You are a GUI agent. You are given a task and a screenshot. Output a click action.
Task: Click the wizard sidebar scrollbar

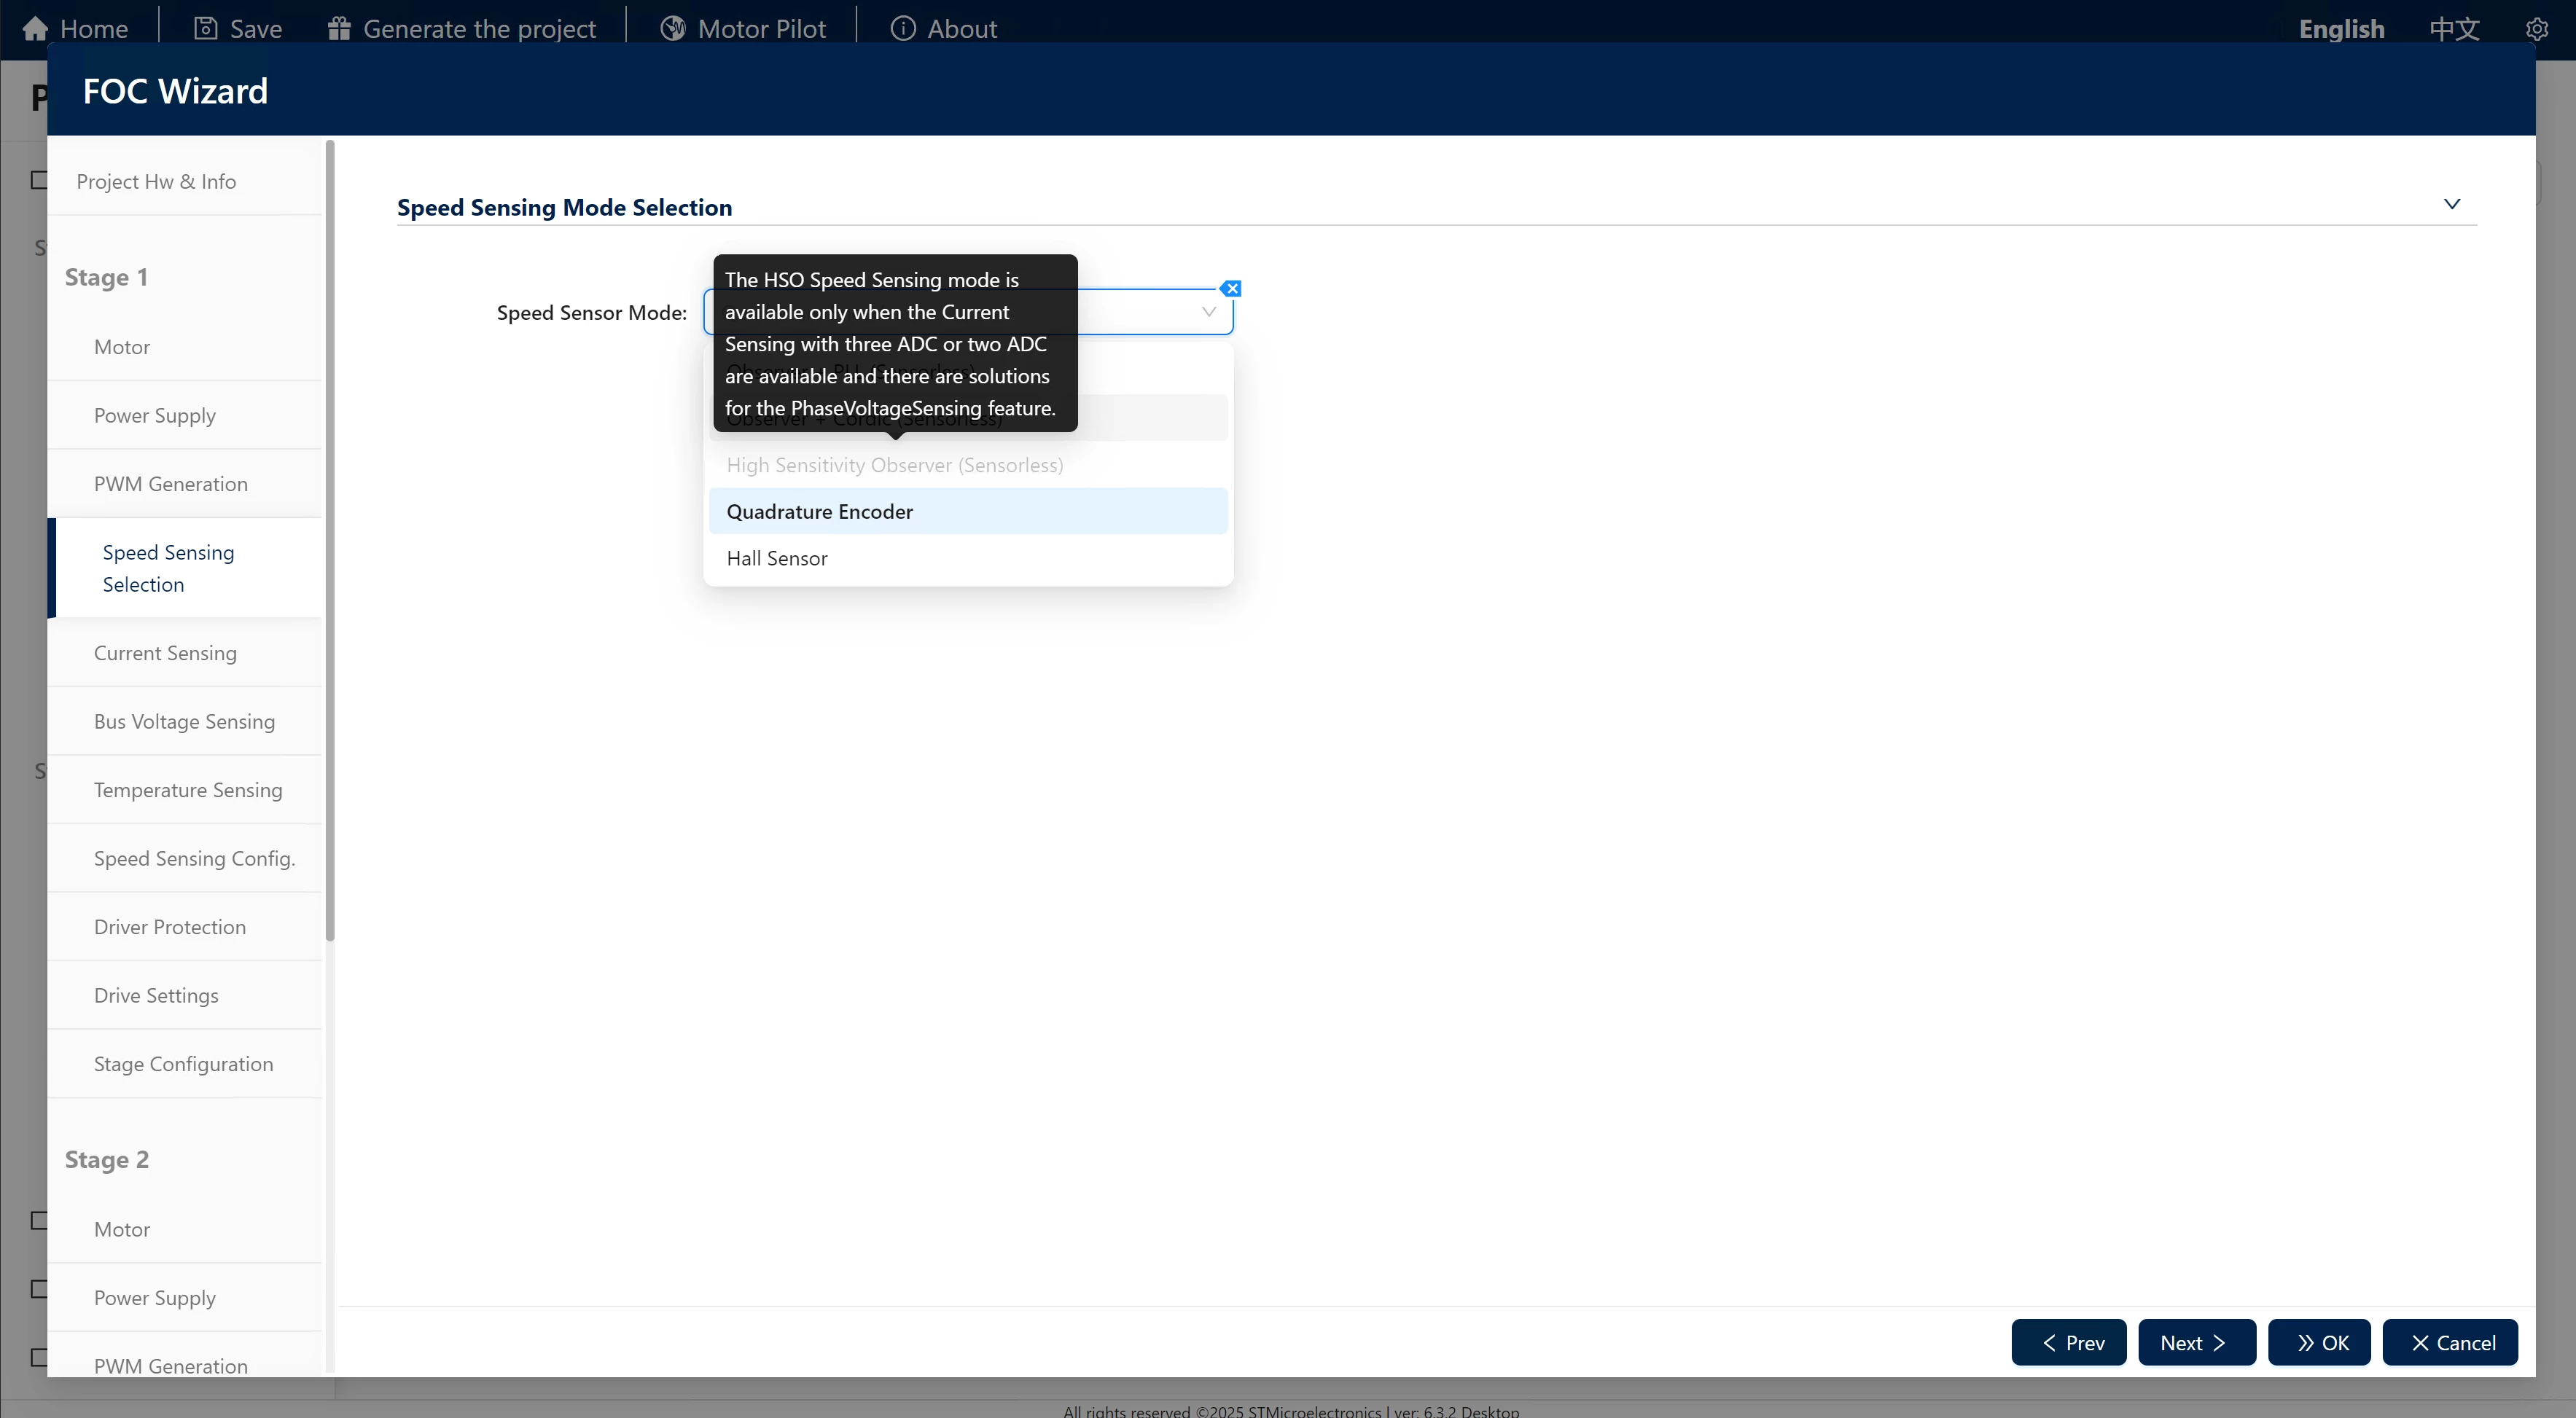(x=330, y=540)
